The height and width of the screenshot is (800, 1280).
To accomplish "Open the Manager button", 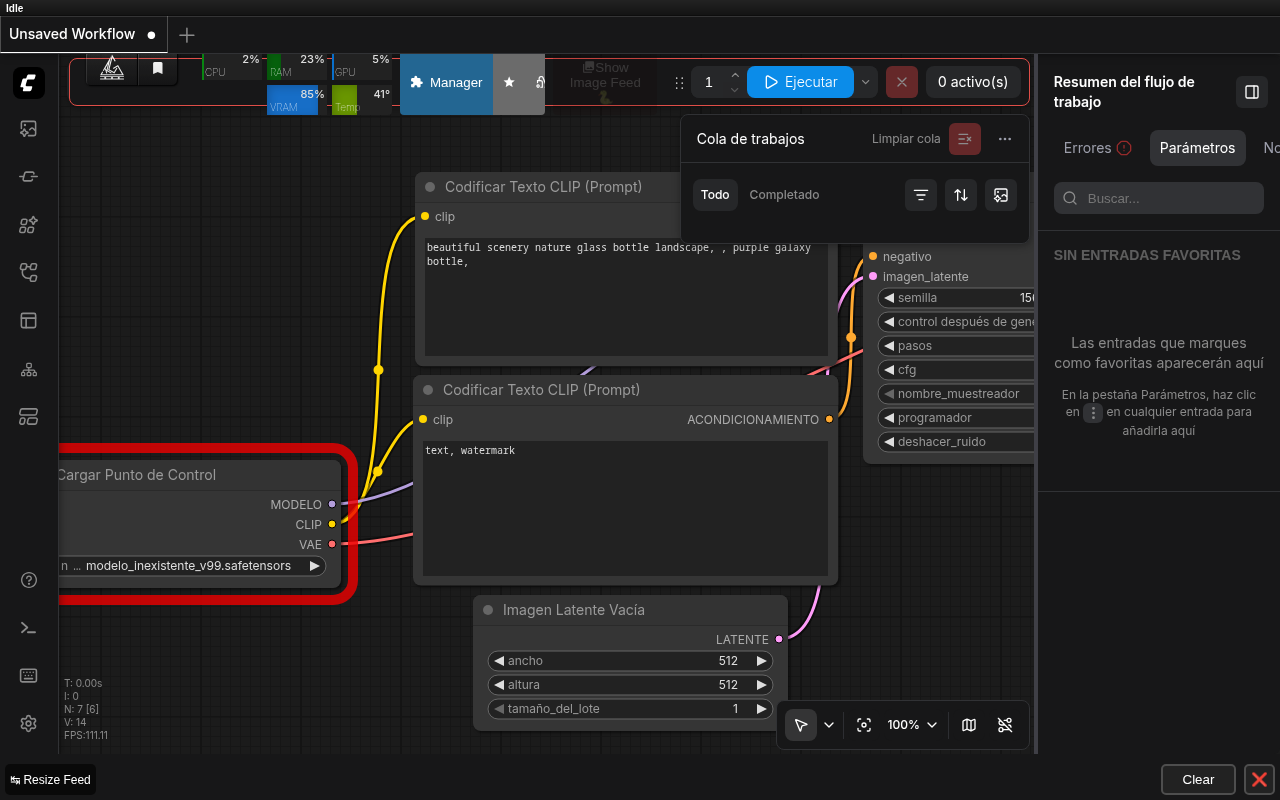I will 446,82.
